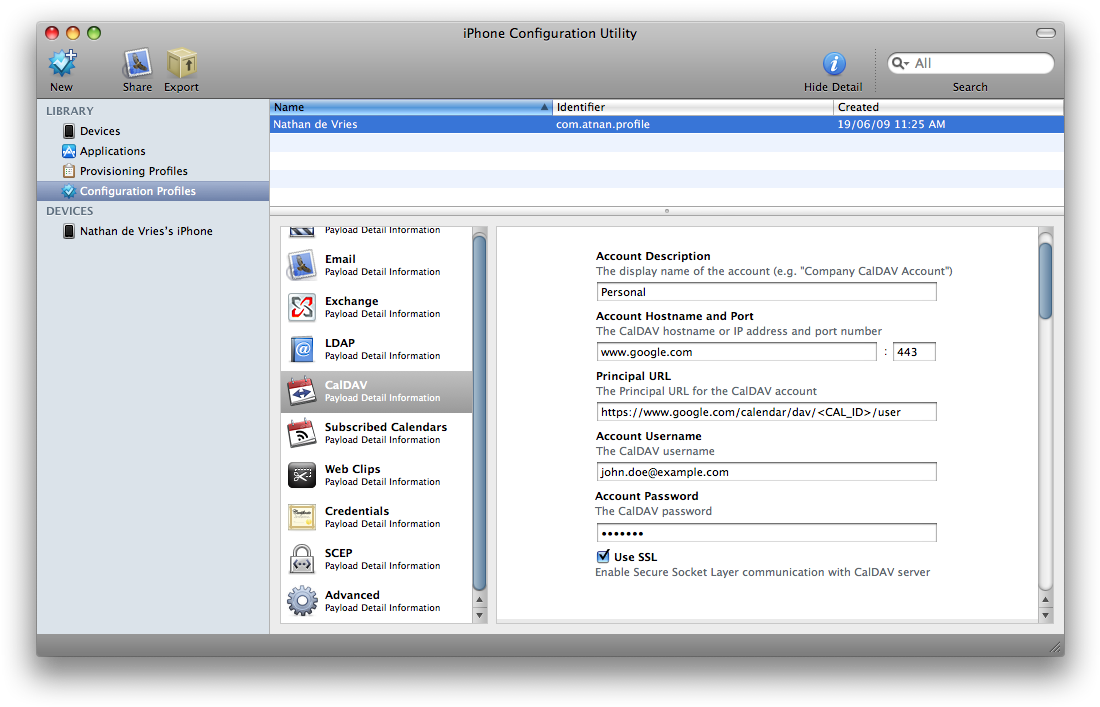Click the Subscribed Calendars RSS calendar icon
The height and width of the screenshot is (707, 1100).
[x=302, y=433]
